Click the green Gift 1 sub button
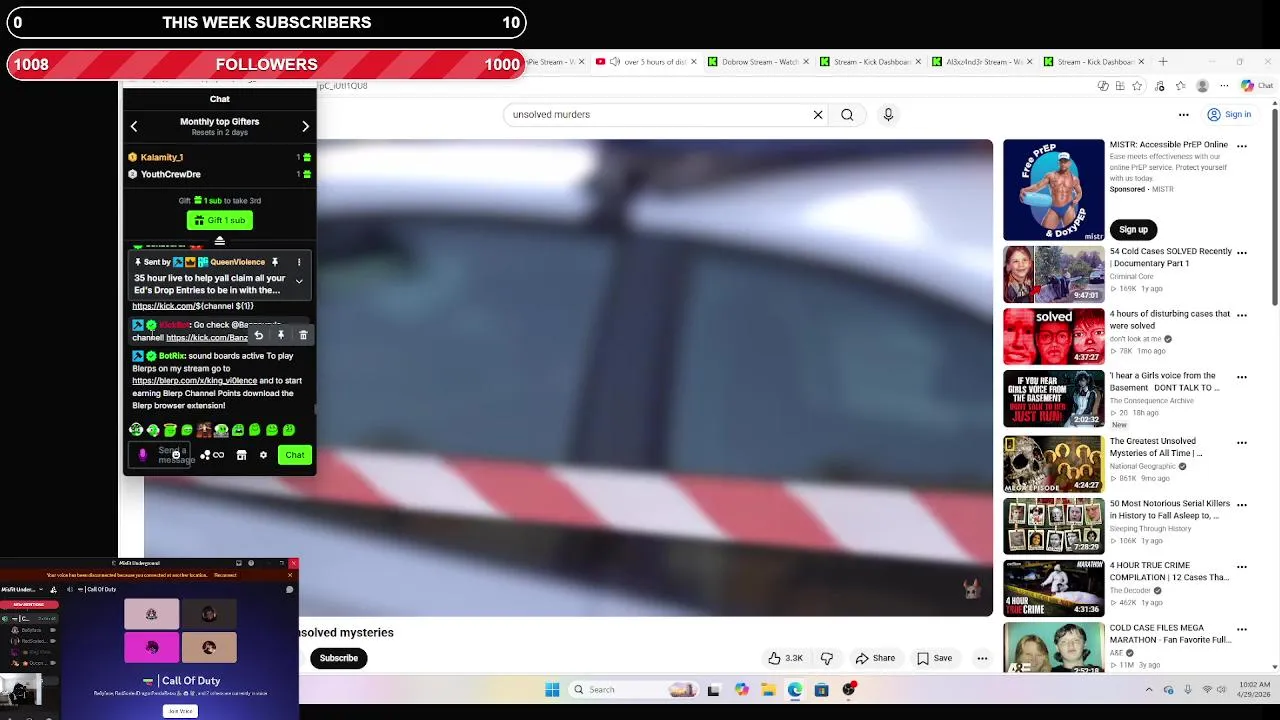The height and width of the screenshot is (720, 1280). click(x=220, y=220)
